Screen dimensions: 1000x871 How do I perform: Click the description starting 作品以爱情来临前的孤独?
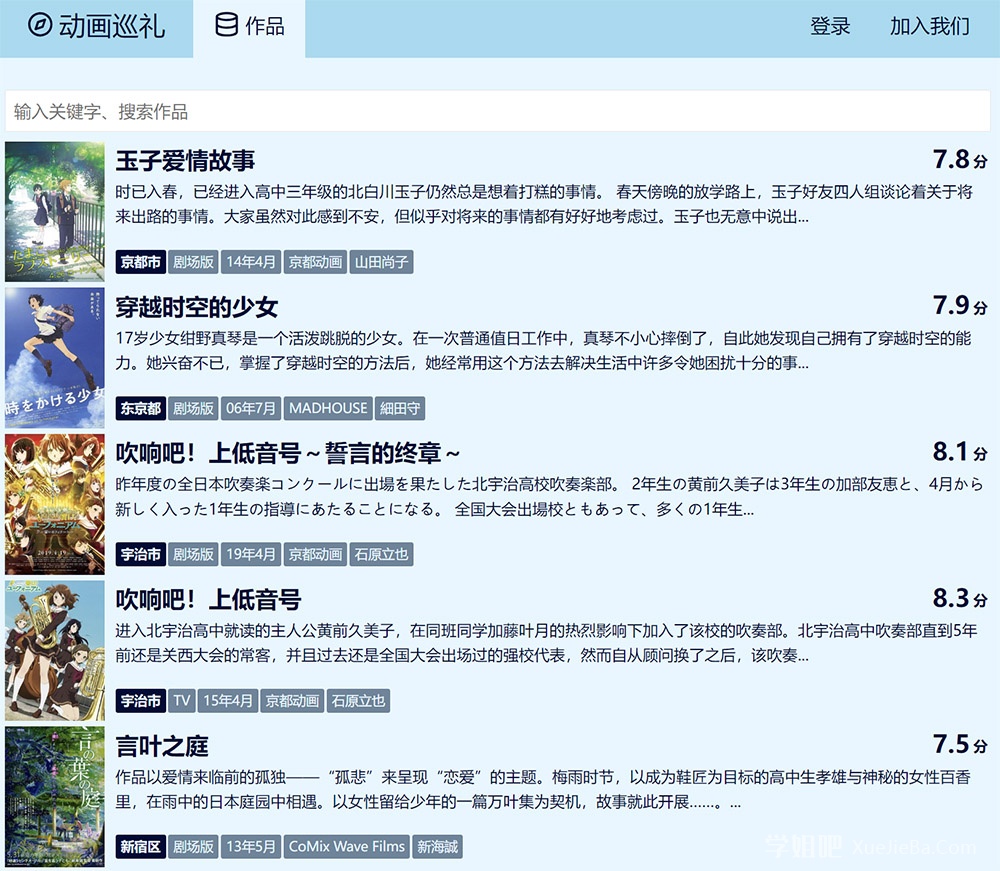544,789
